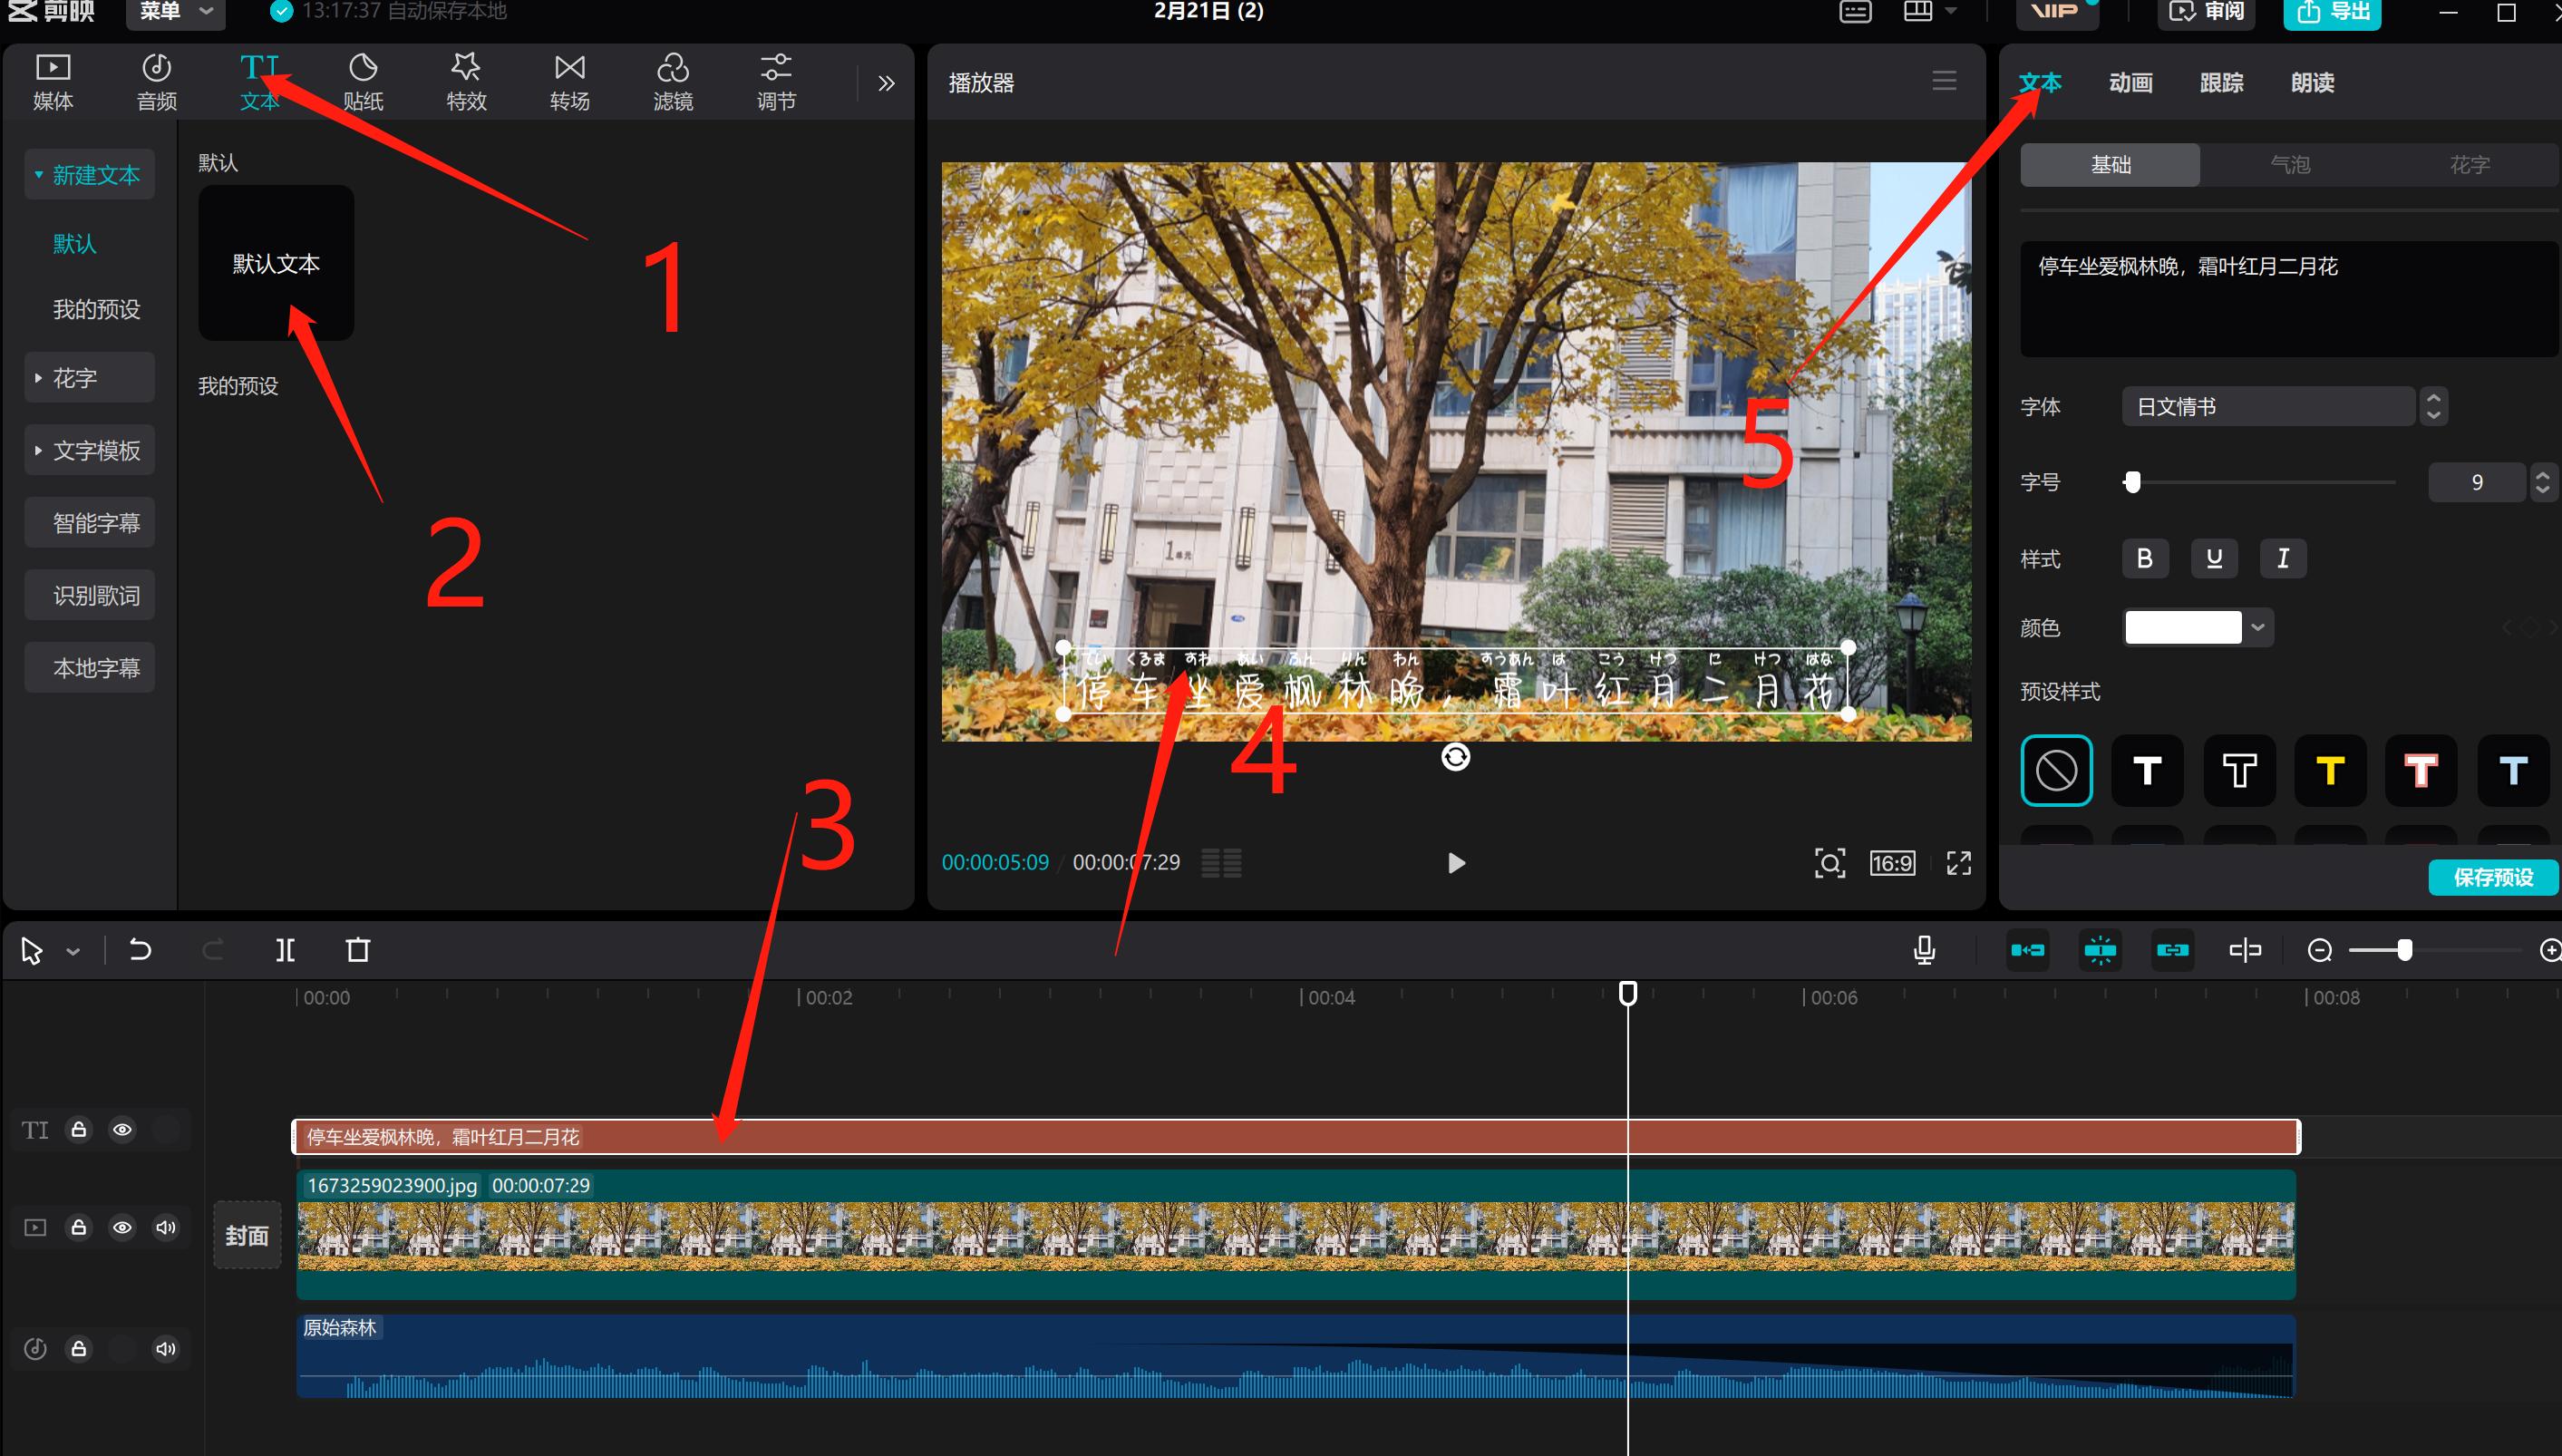Click the split clip tool icon
Image resolution: width=2562 pixels, height=1456 pixels.
pos(285,950)
